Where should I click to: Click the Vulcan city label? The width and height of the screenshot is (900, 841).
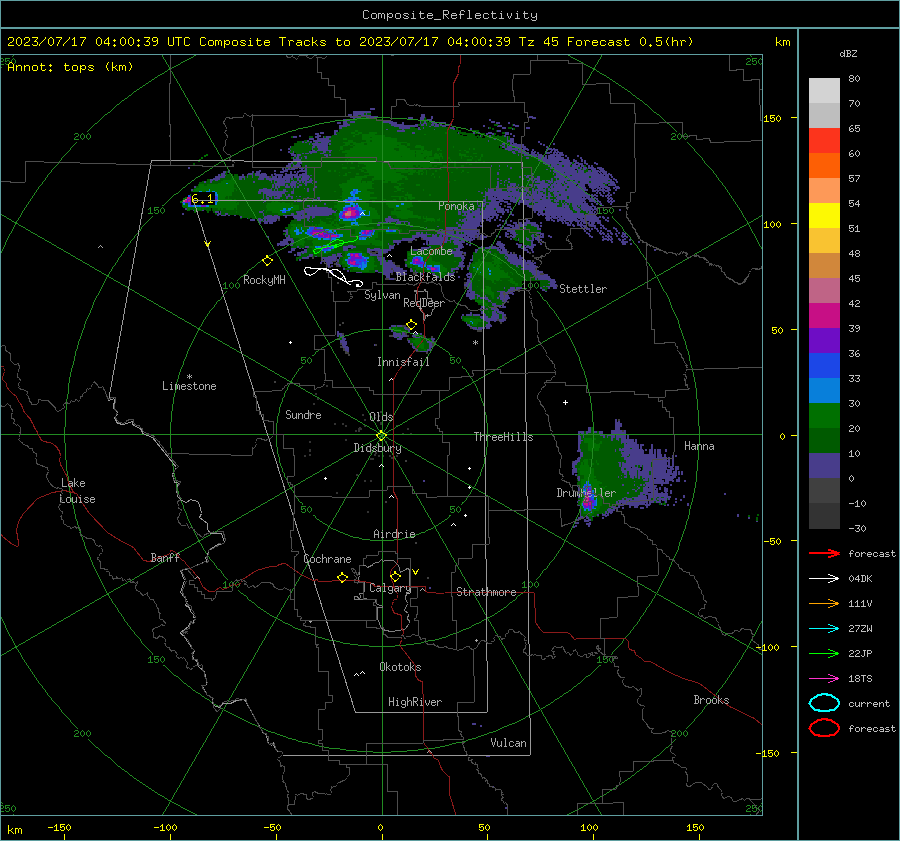[x=508, y=743]
